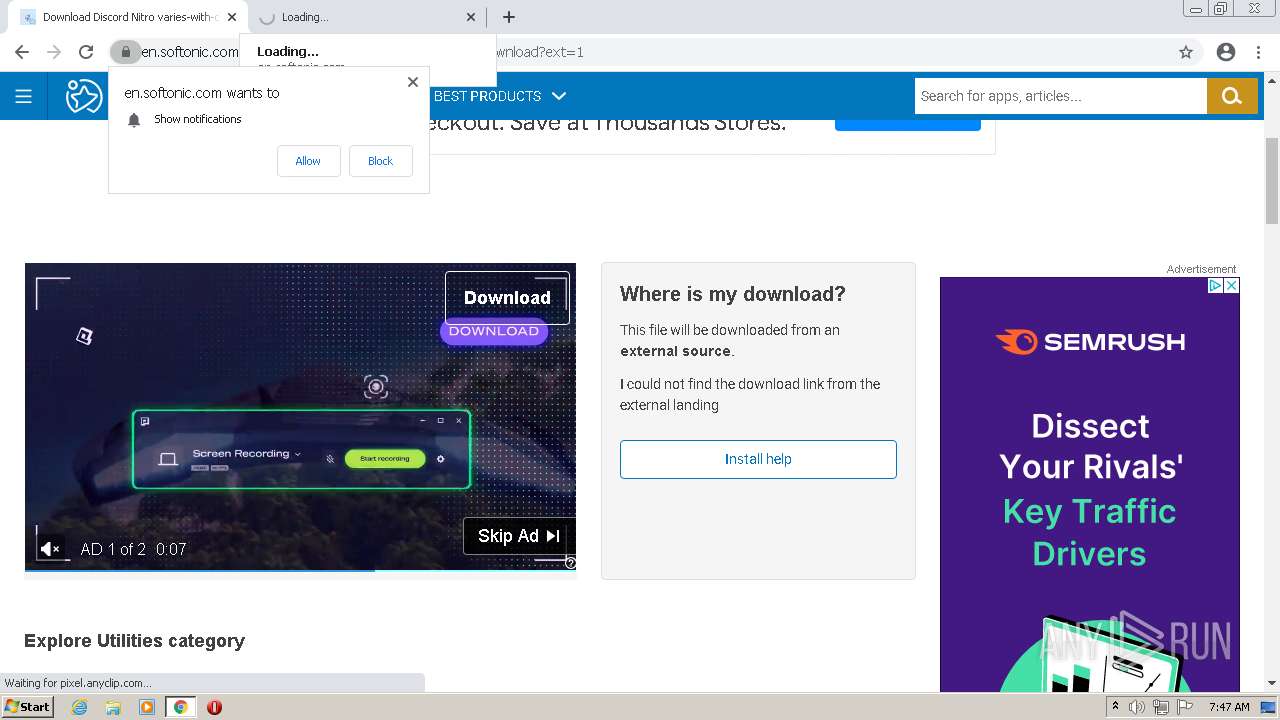Skip the video ad
Viewport: 1280px width, 720px height.
519,536
